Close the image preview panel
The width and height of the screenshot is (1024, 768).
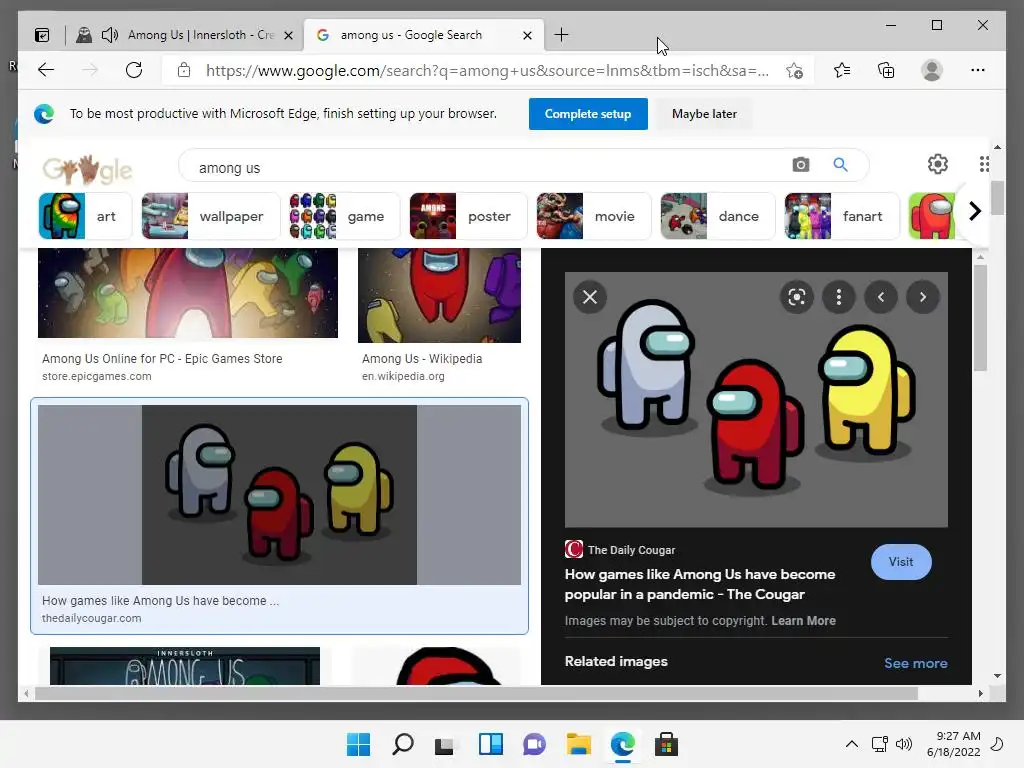(x=590, y=297)
